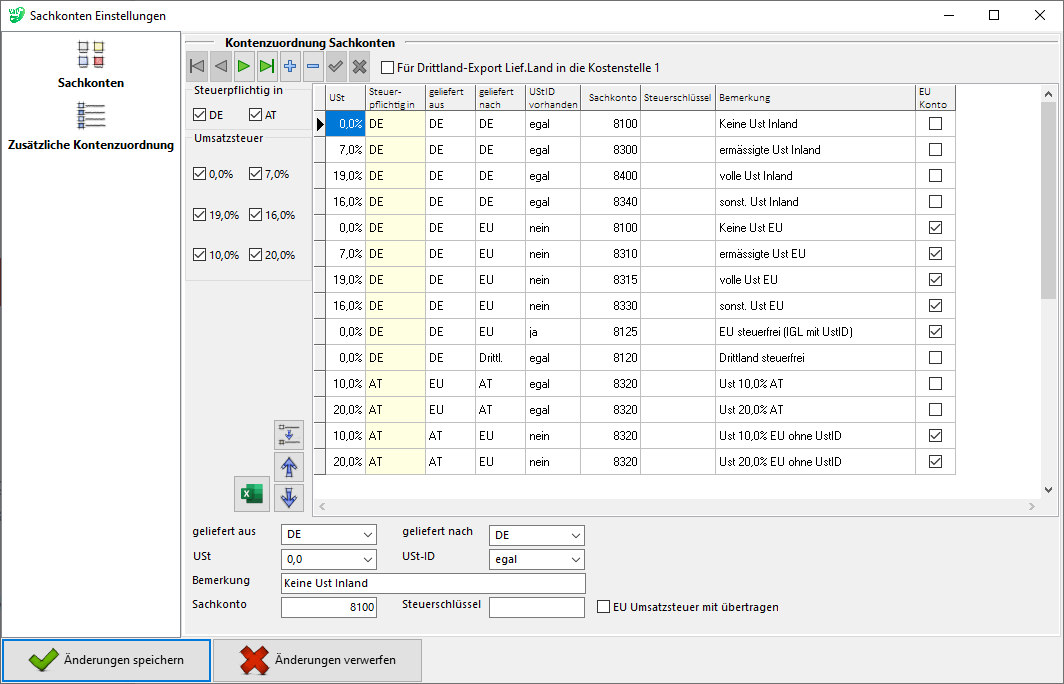
Task: Check EU Umsatzsteuer mit übertragen
Action: point(603,607)
